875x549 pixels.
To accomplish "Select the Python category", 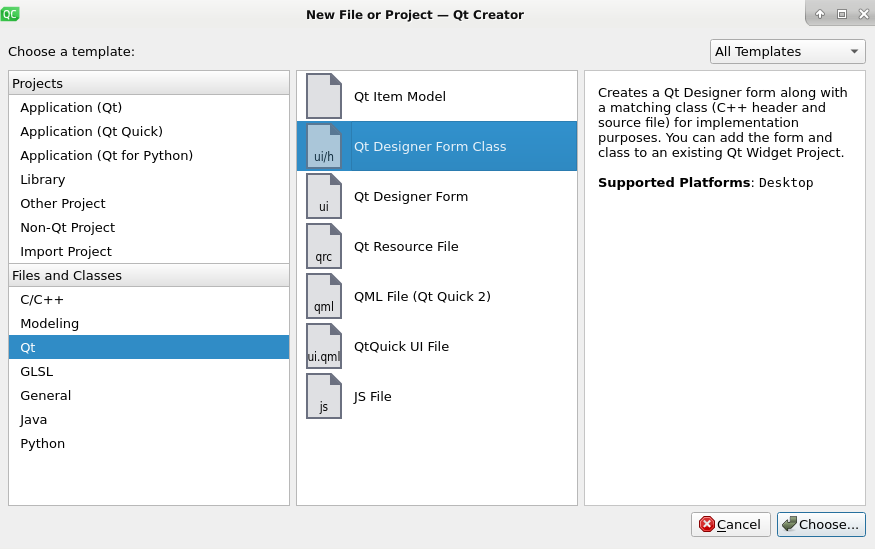I will (x=149, y=443).
